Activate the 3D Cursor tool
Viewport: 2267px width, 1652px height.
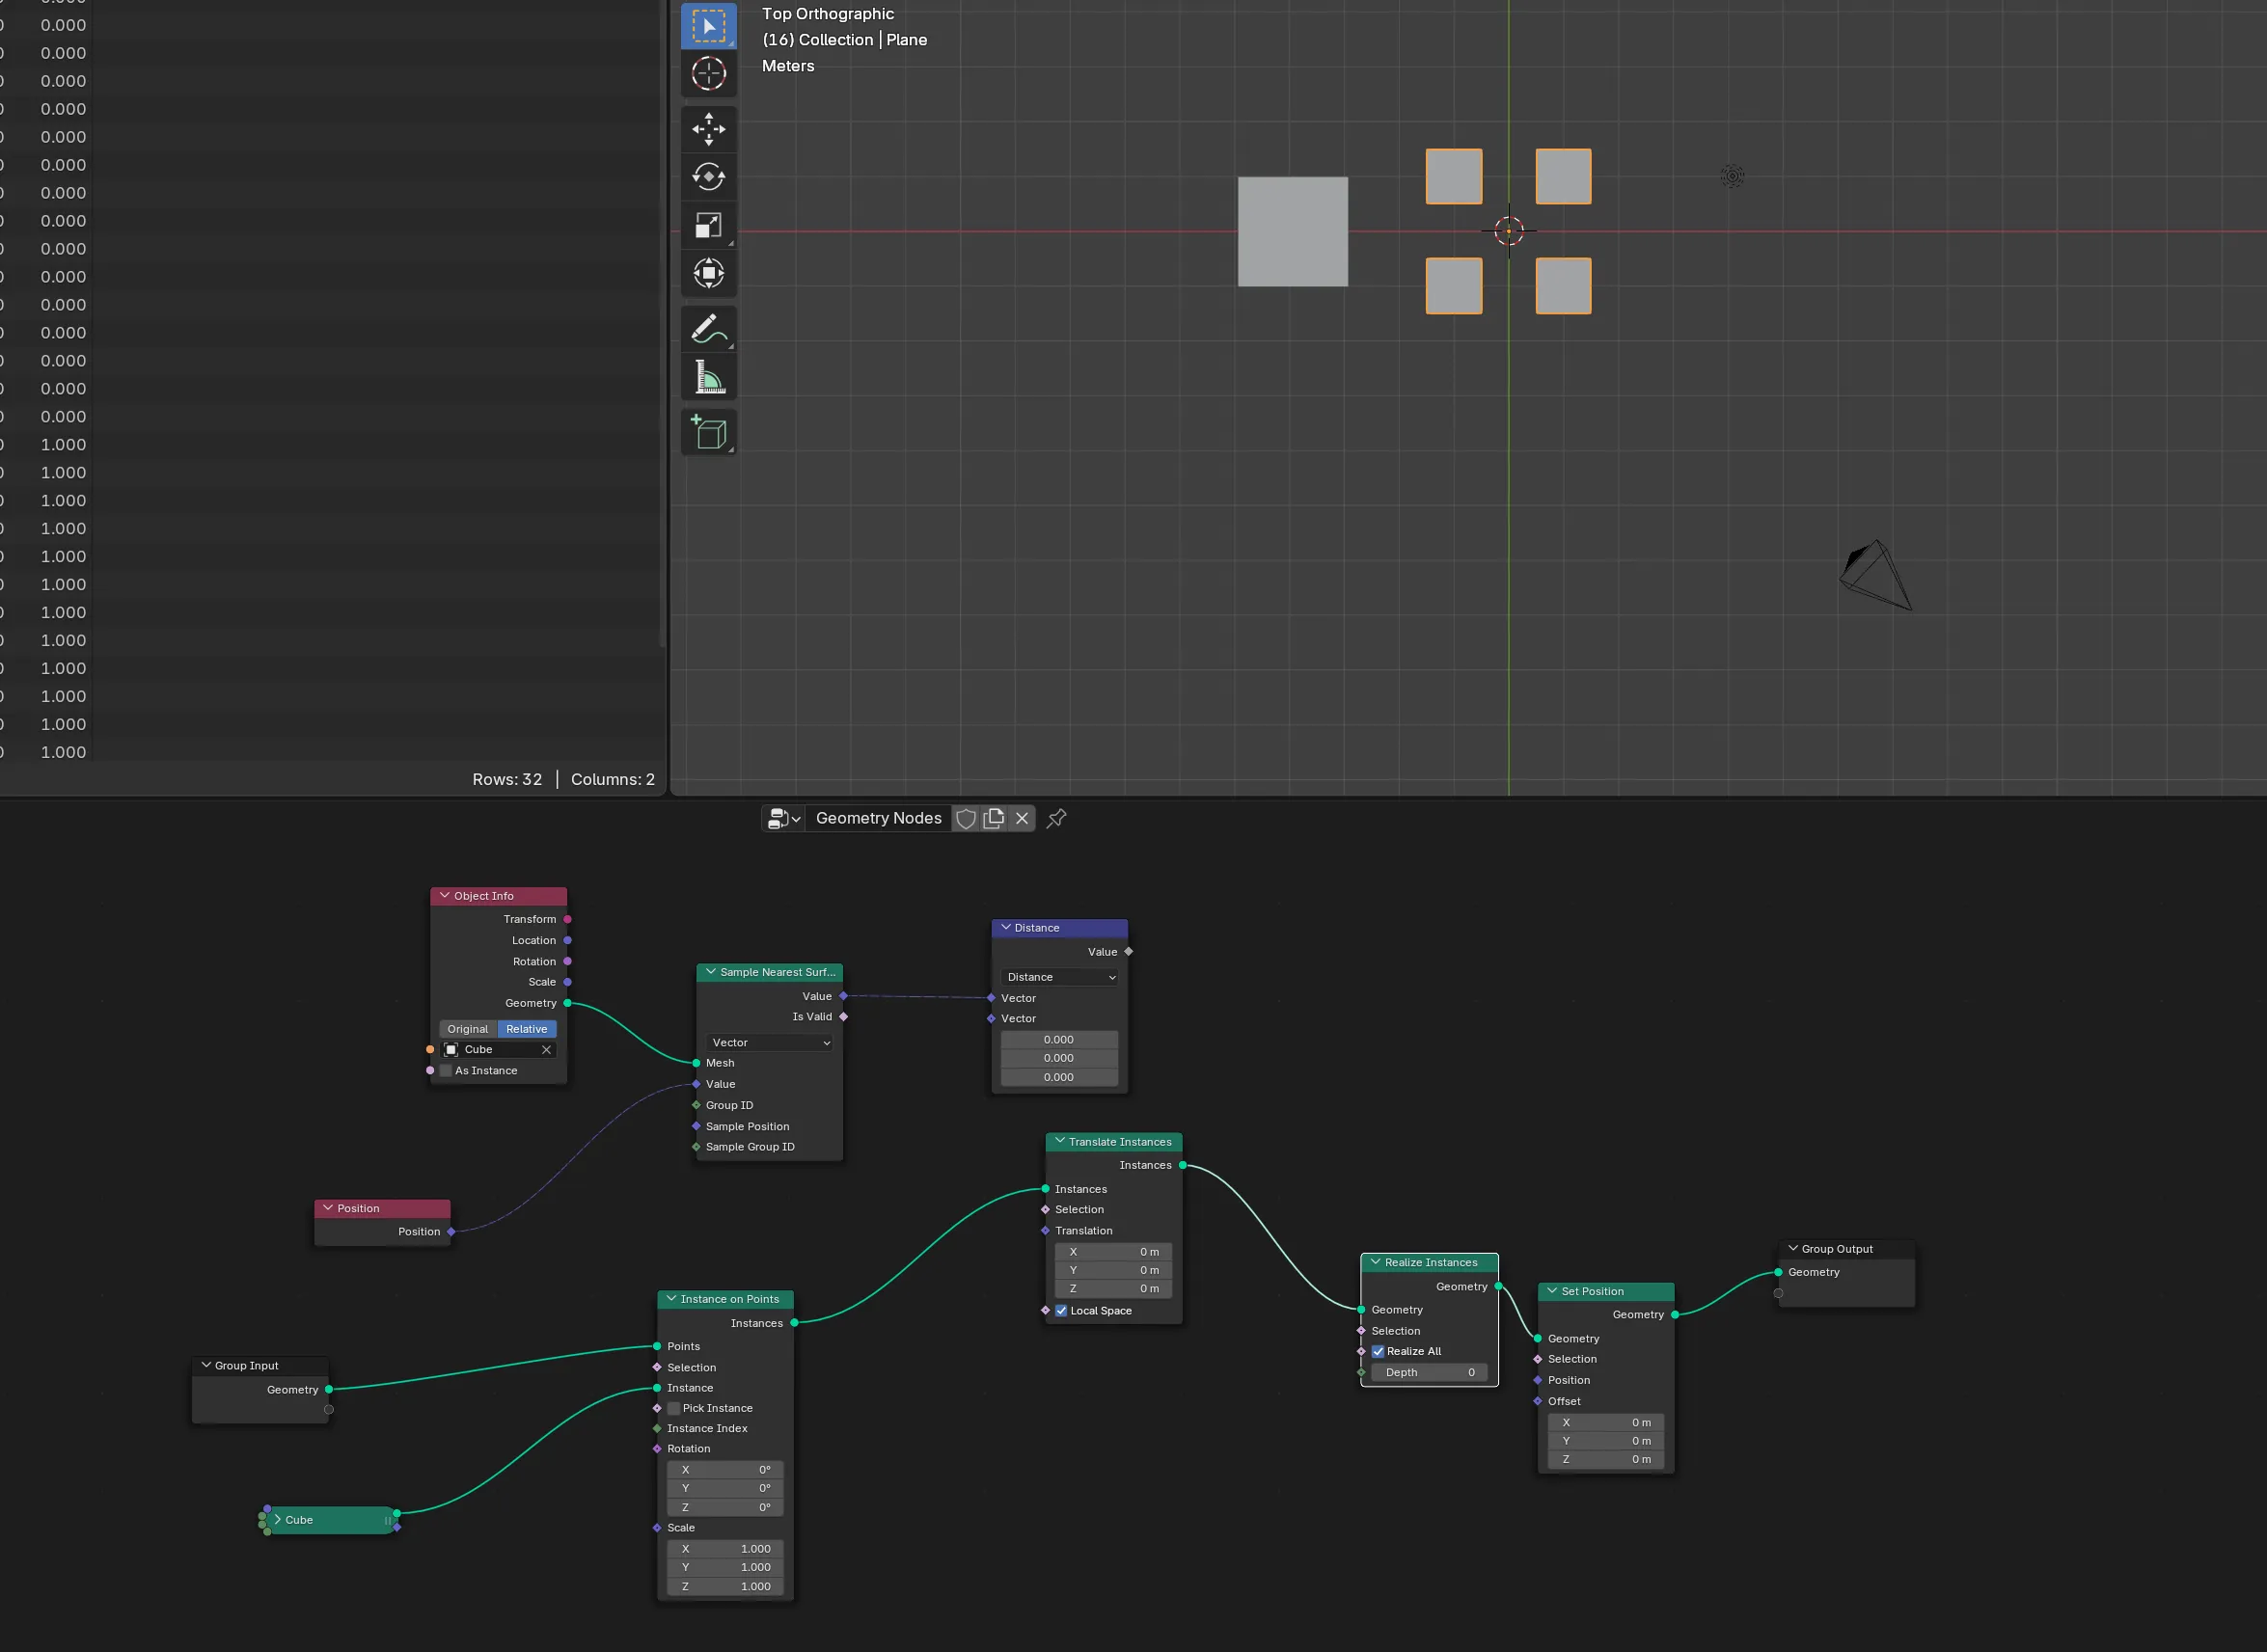pyautogui.click(x=708, y=74)
